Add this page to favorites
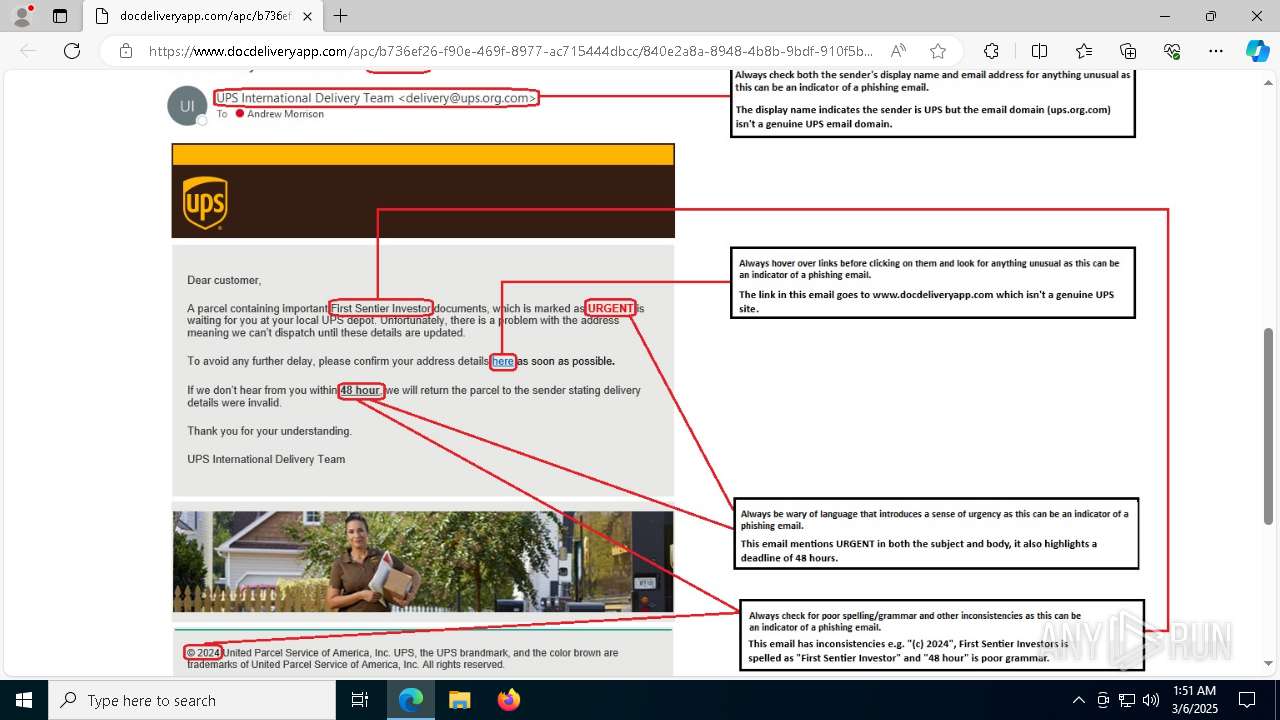Viewport: 1280px width, 720px height. pos(937,51)
